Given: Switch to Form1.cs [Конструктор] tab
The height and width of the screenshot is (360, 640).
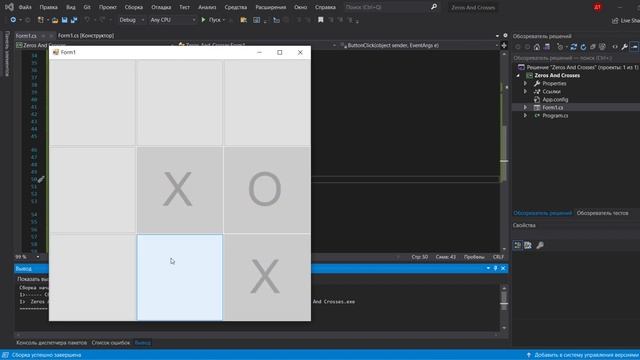Looking at the screenshot, I should click(x=86, y=36).
